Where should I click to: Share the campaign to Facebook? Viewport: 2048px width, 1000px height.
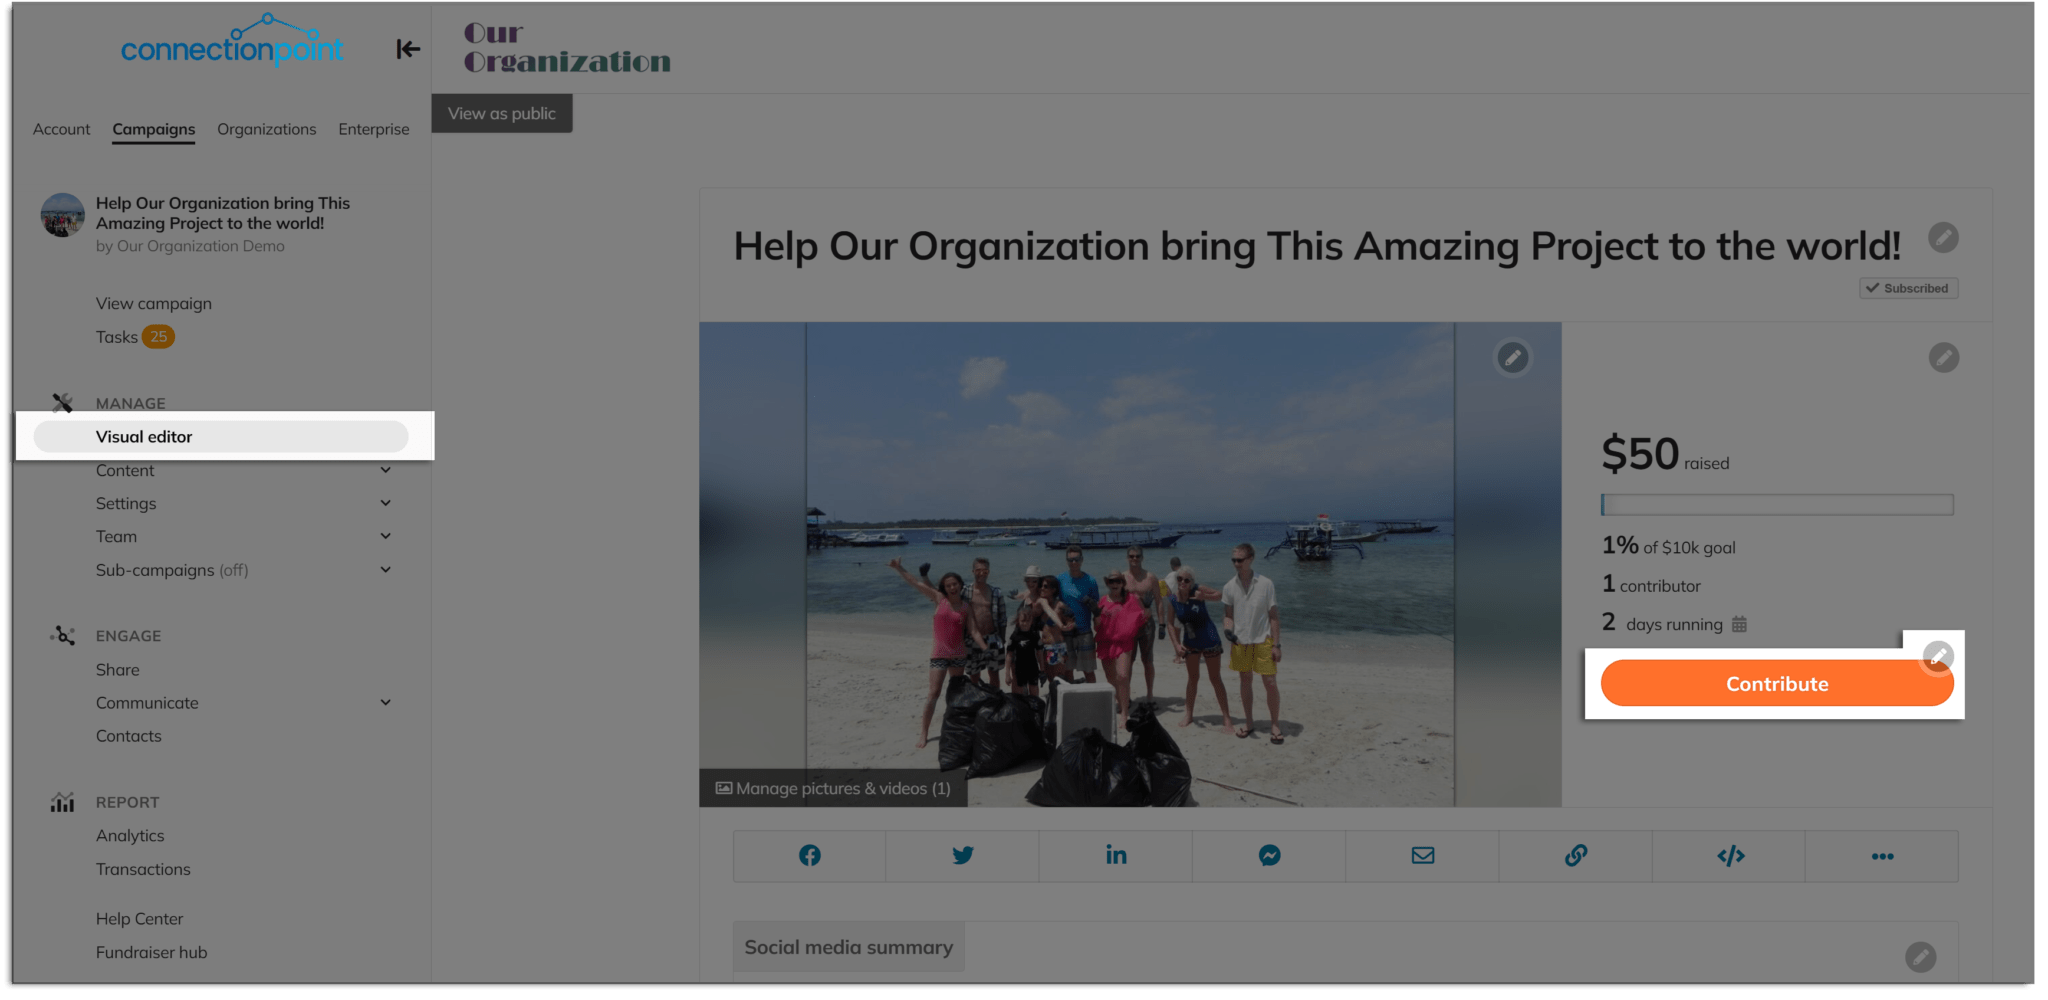pos(809,856)
